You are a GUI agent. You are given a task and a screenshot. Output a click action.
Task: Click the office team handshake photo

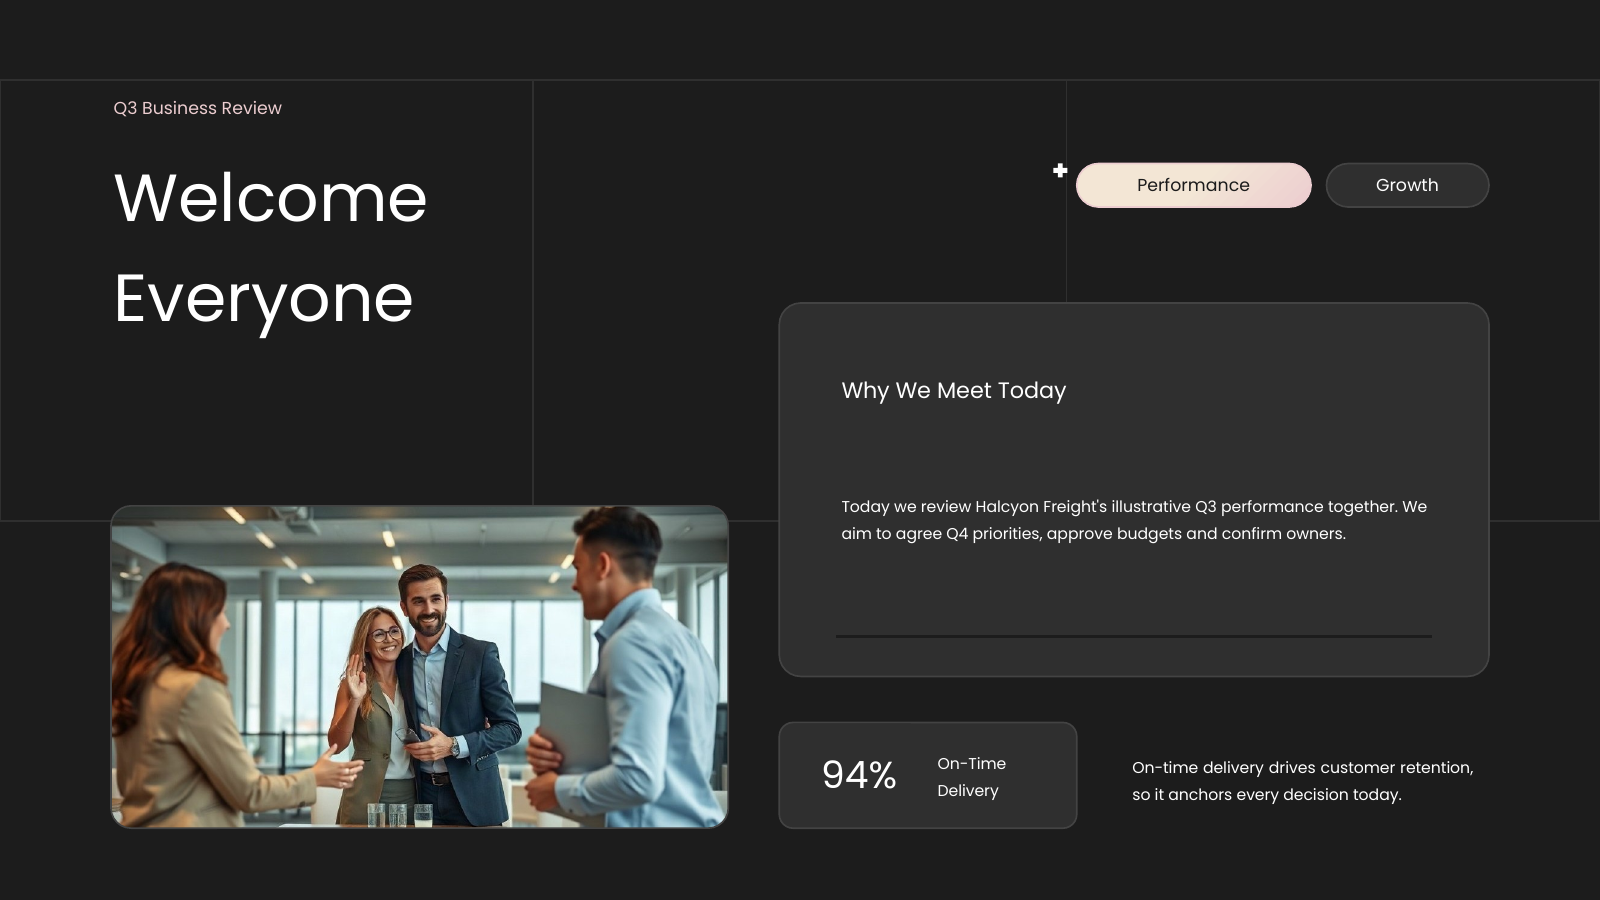(419, 667)
